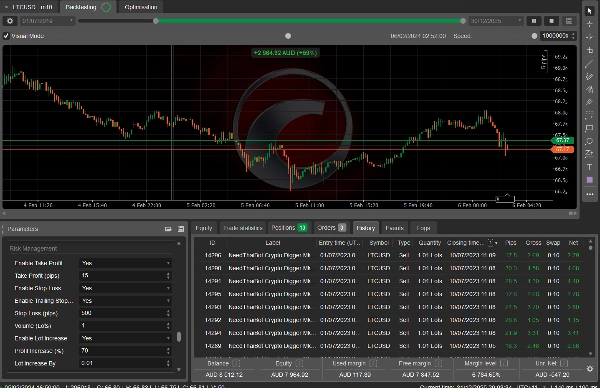Select the crosshair tool in drawing toolbar
This screenshot has width=600, height=388.
tap(589, 24)
